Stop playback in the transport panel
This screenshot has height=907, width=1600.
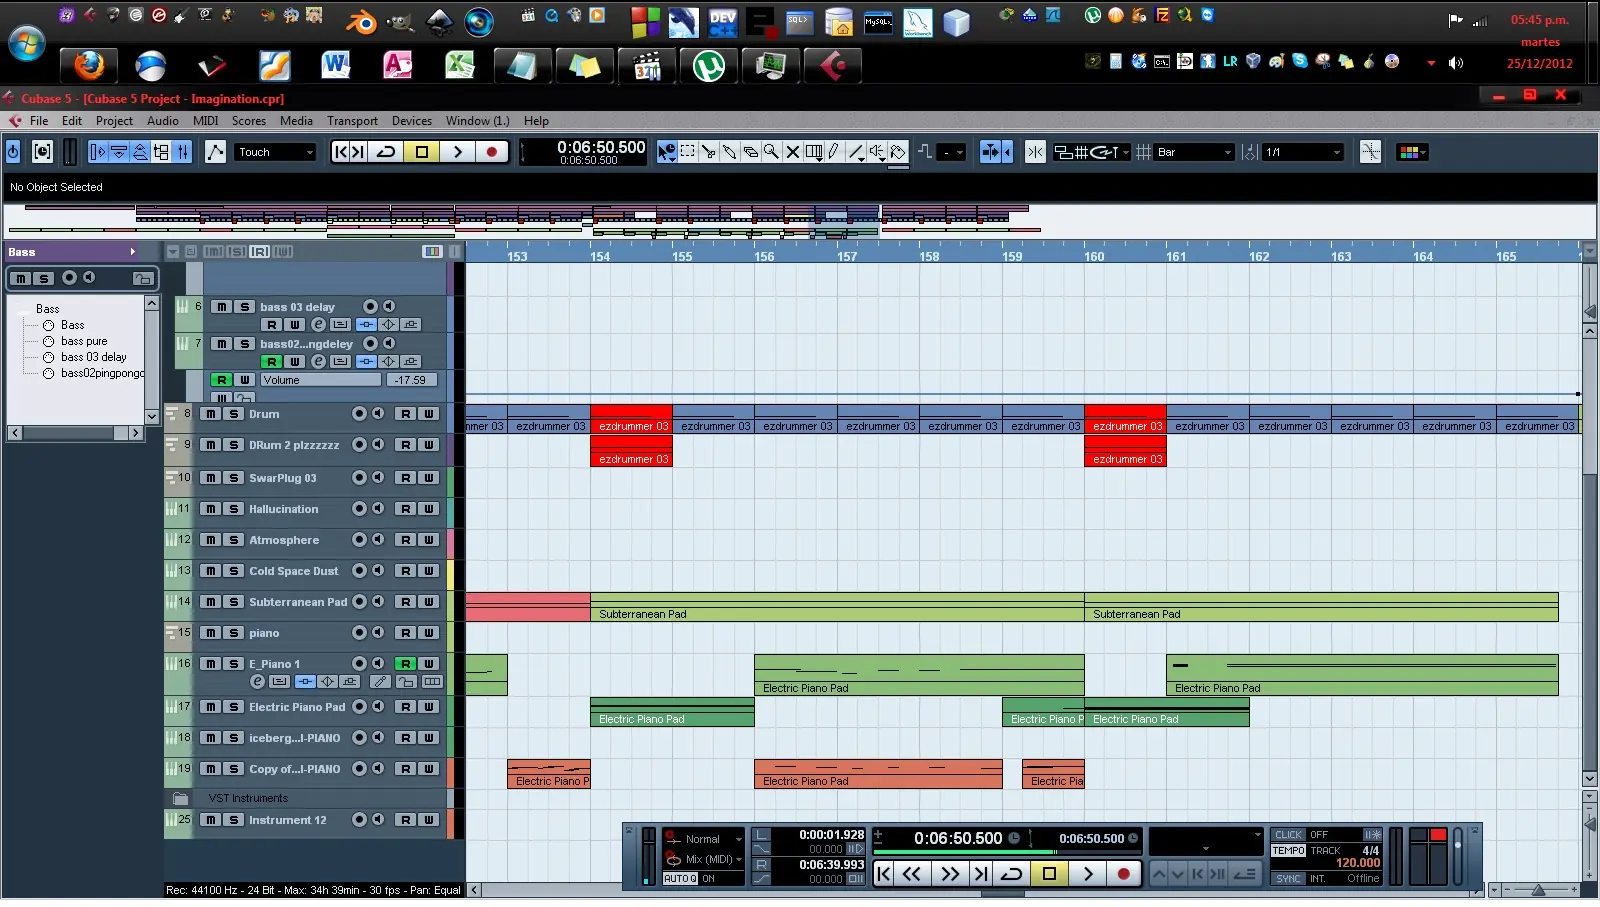point(1049,874)
